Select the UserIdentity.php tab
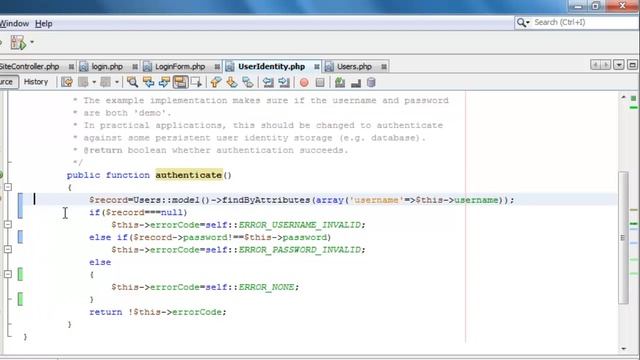 pos(271,66)
